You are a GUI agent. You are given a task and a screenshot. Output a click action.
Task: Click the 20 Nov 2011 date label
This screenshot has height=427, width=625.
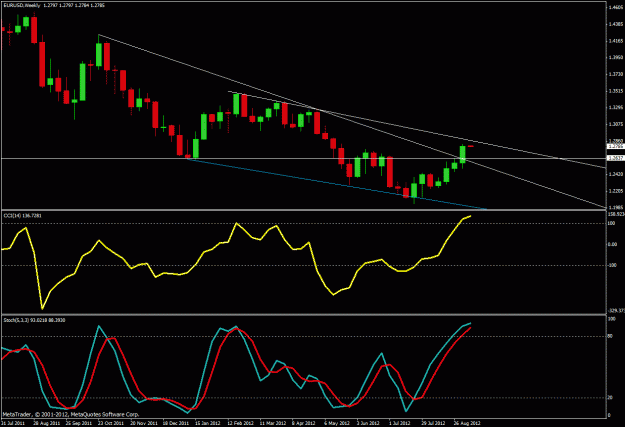143,423
